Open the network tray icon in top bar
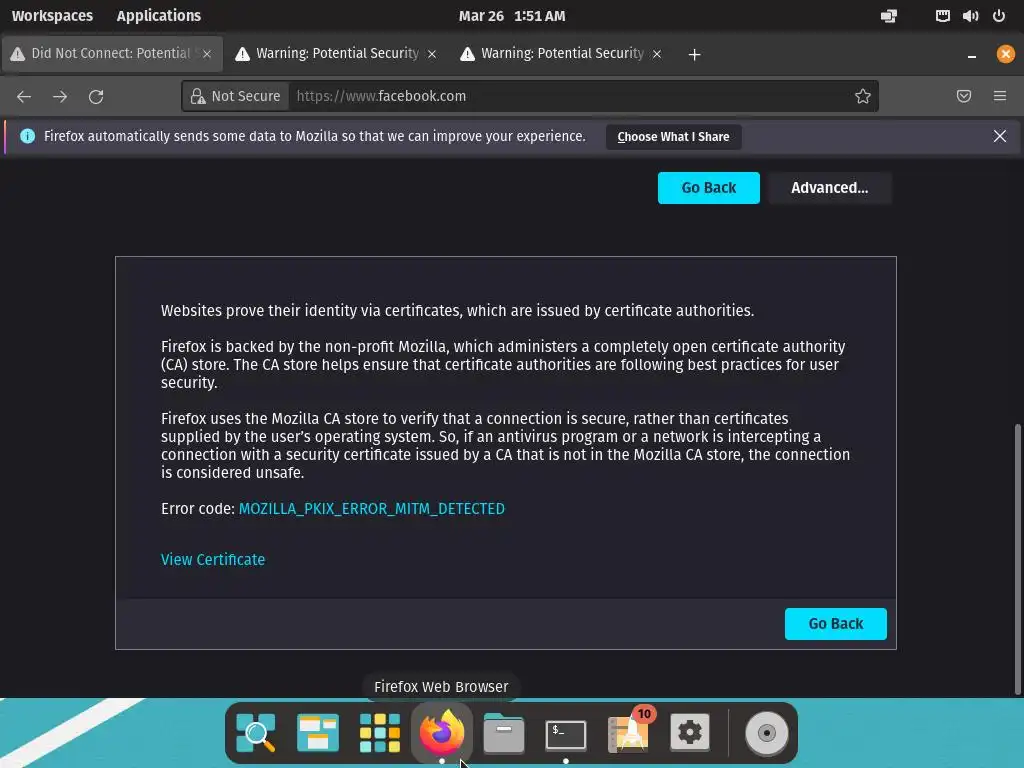The height and width of the screenshot is (768, 1024). tap(942, 16)
